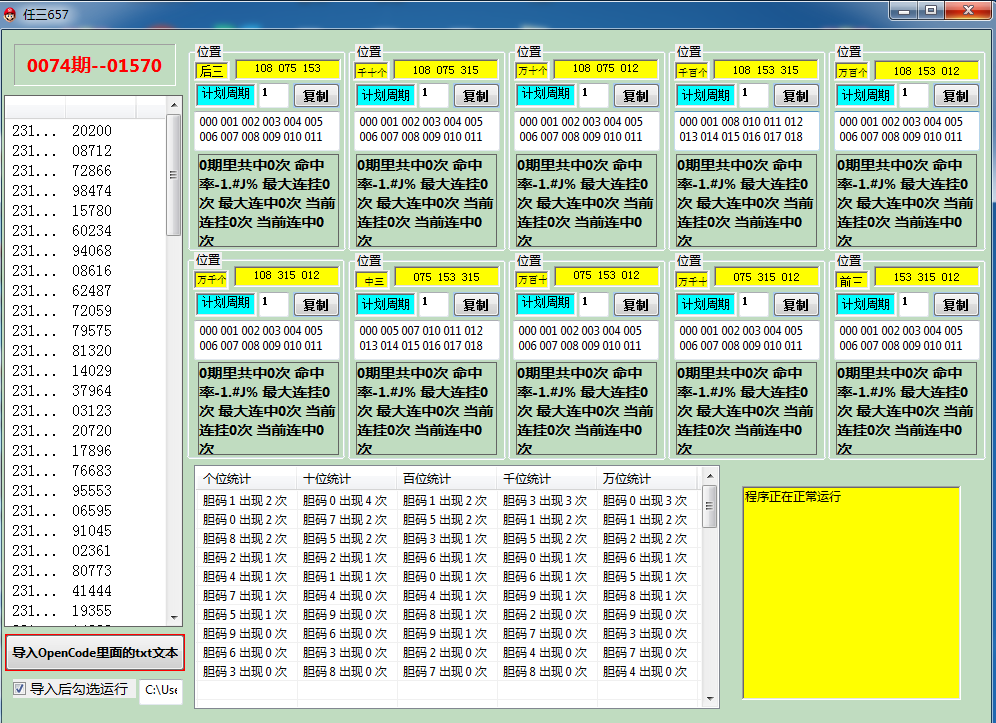
Task: Click 复制 in the 后三 panel
Action: pyautogui.click(x=316, y=96)
